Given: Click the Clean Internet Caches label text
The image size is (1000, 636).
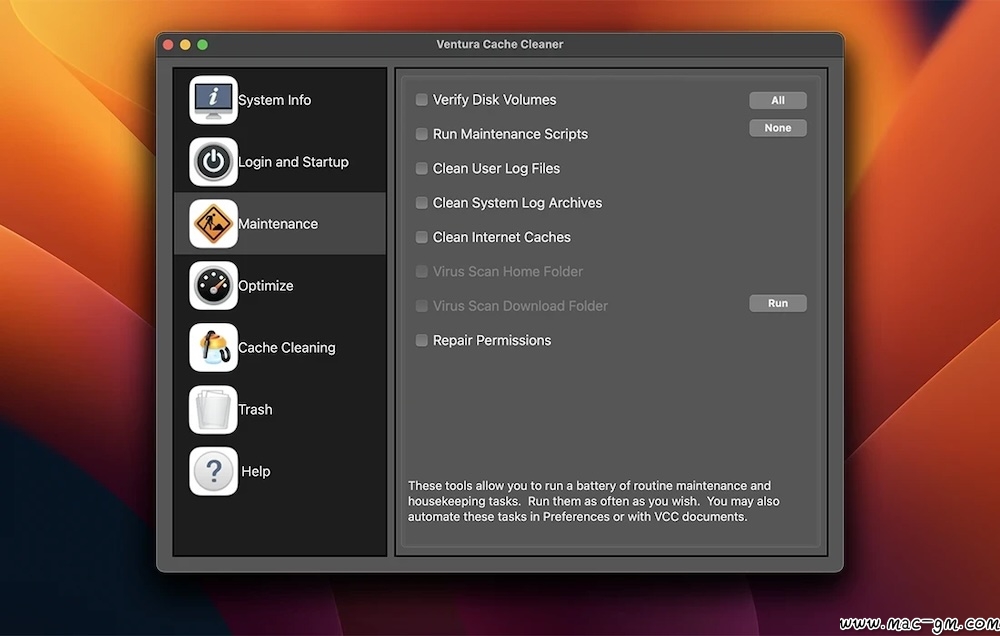Looking at the screenshot, I should tap(502, 237).
